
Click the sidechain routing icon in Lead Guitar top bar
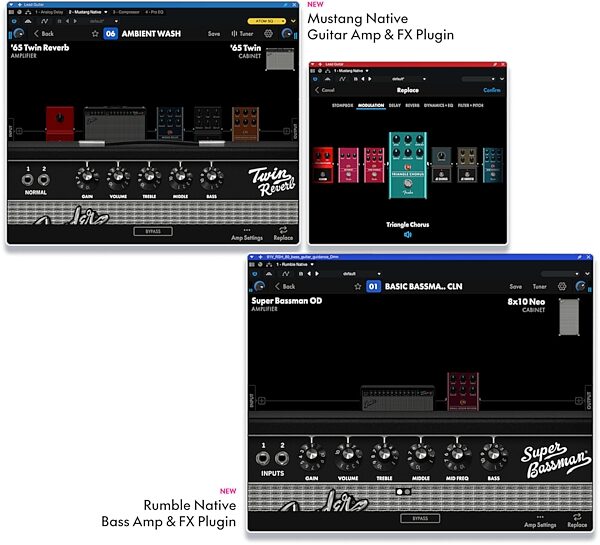pos(28,12)
